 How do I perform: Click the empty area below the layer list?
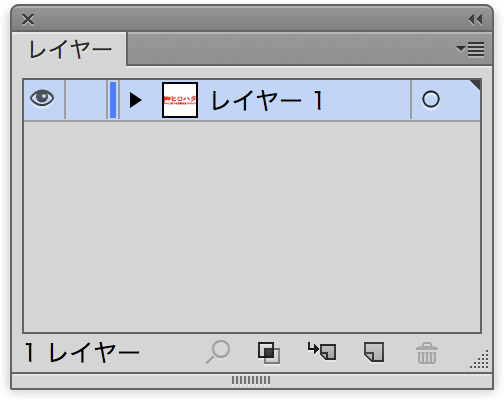[252, 227]
